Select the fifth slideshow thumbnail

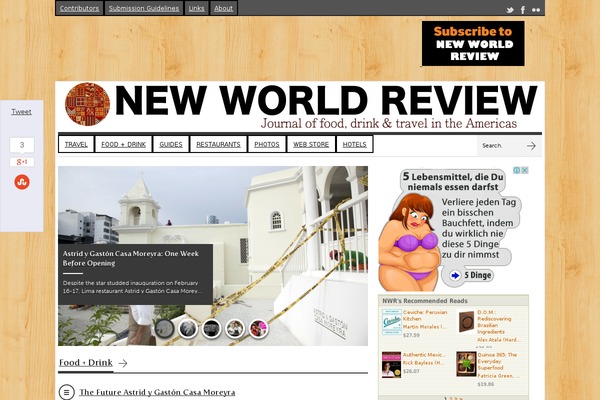[258, 329]
